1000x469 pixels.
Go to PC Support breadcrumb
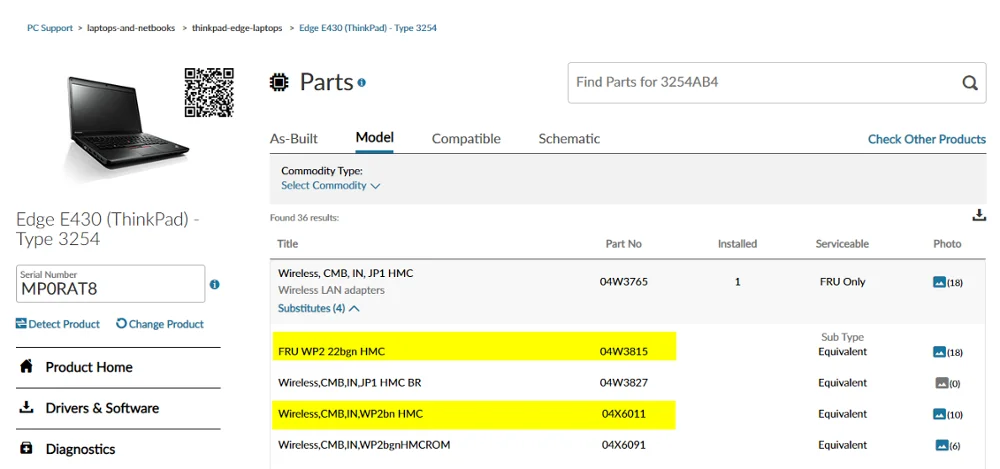point(50,28)
